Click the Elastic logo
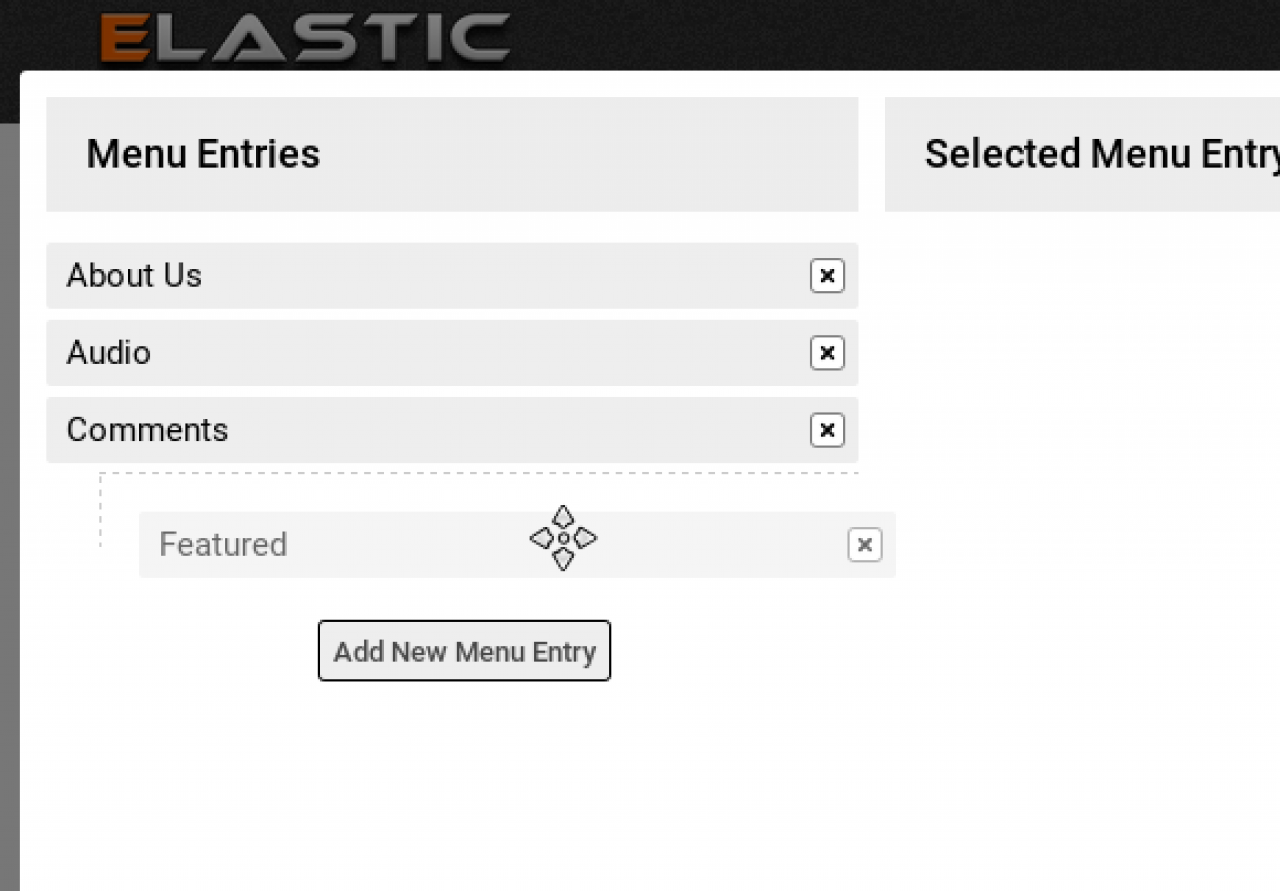Viewport: 1280px width, 891px height. coord(305,37)
